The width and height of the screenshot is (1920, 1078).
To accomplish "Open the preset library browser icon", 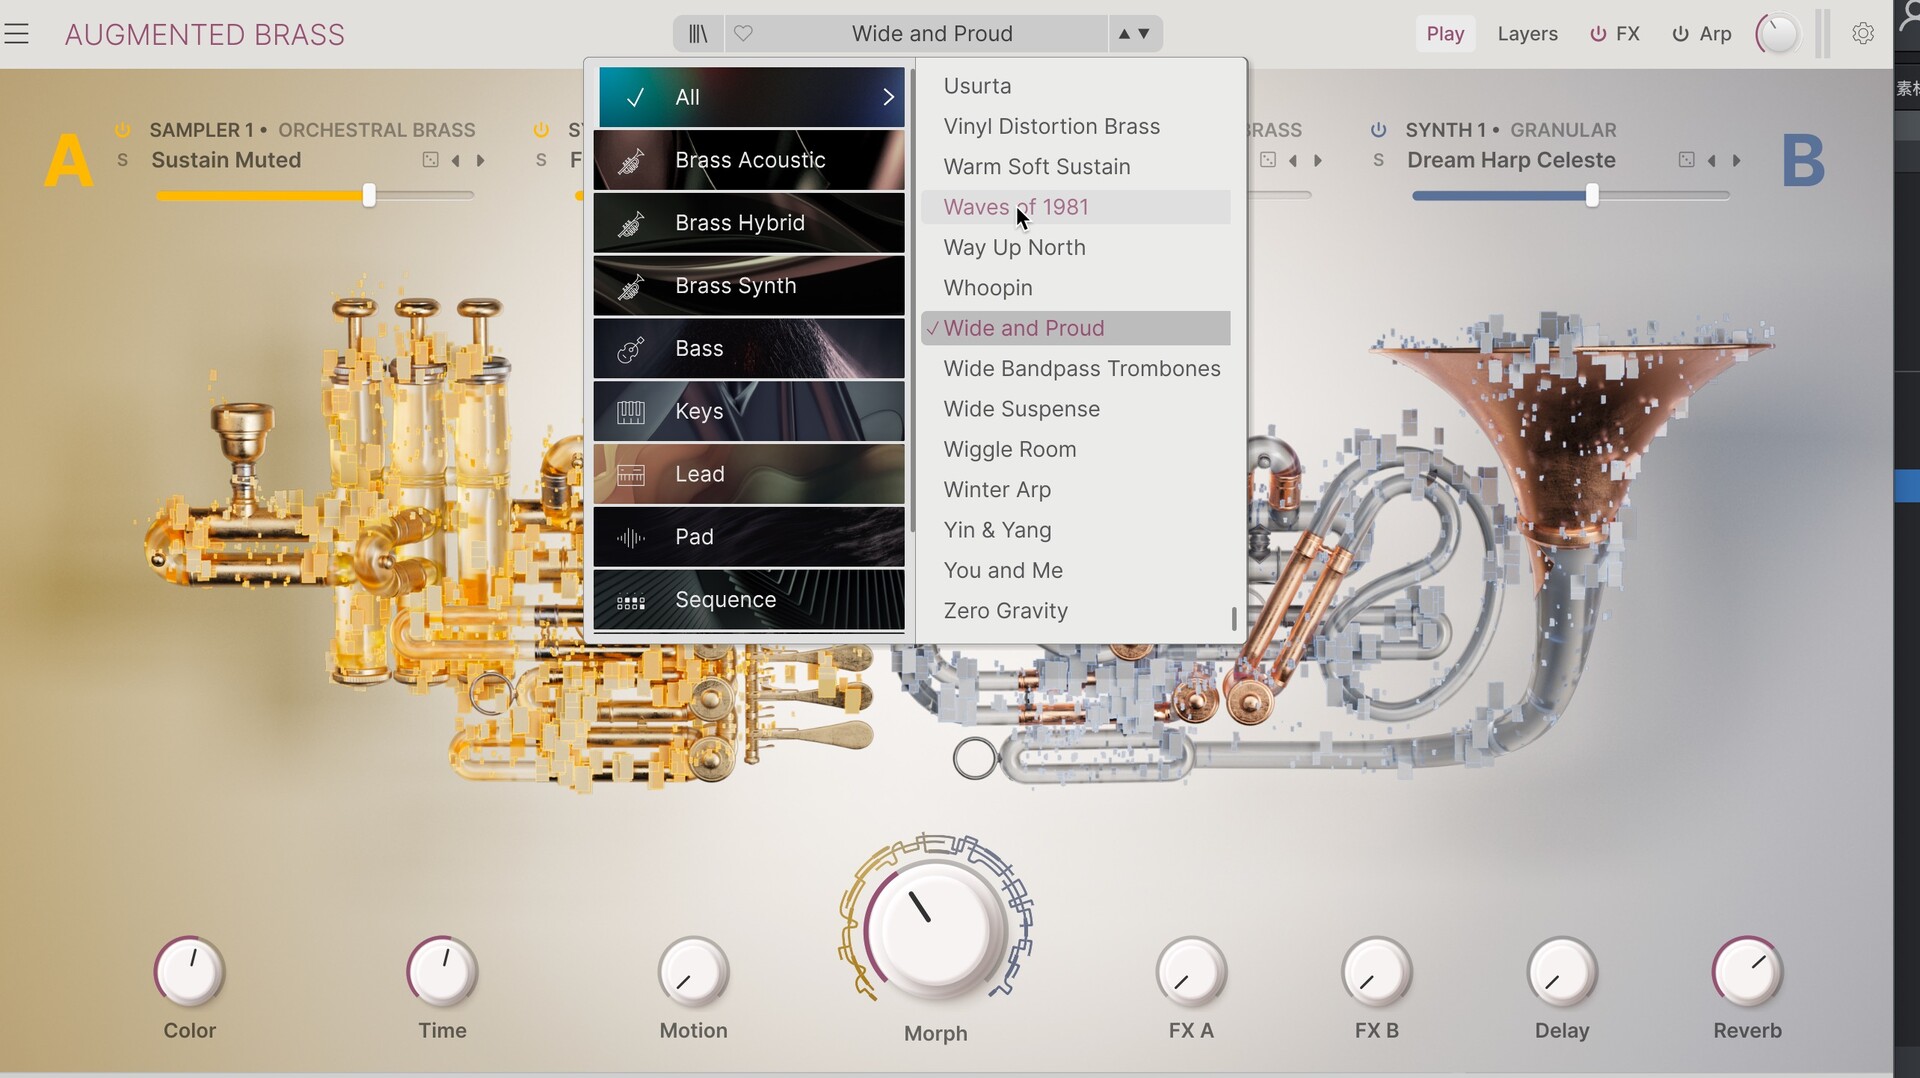I will click(x=698, y=34).
